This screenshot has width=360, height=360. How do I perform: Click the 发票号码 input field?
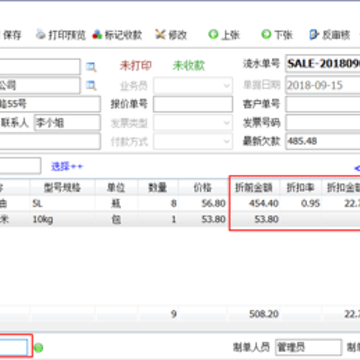[x=323, y=123]
